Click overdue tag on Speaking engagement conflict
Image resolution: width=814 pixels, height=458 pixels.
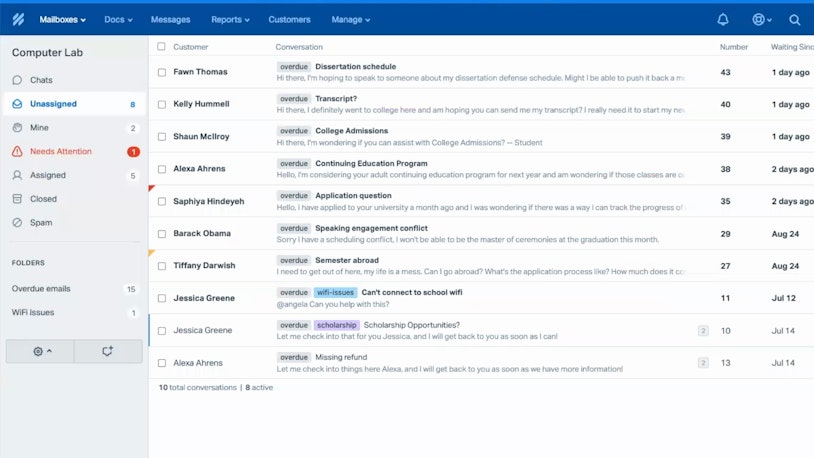pyautogui.click(x=294, y=228)
